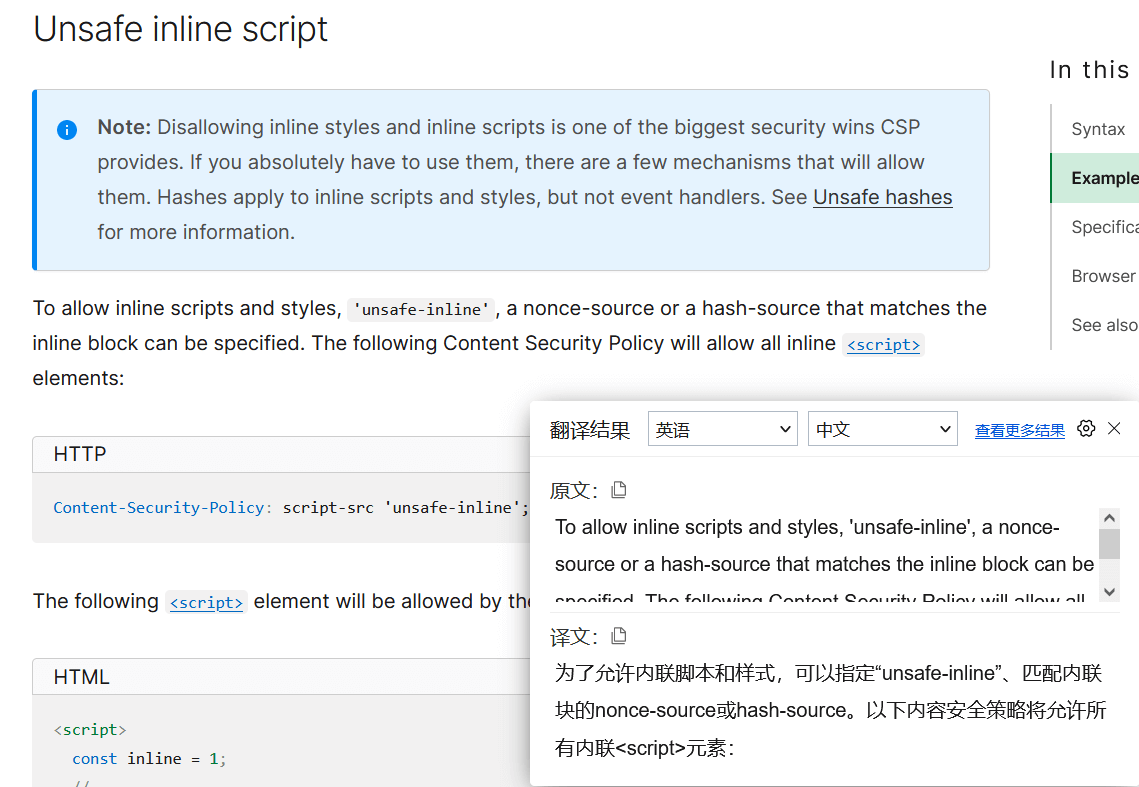Go to Browser compatibility in sidebar

click(x=1104, y=276)
